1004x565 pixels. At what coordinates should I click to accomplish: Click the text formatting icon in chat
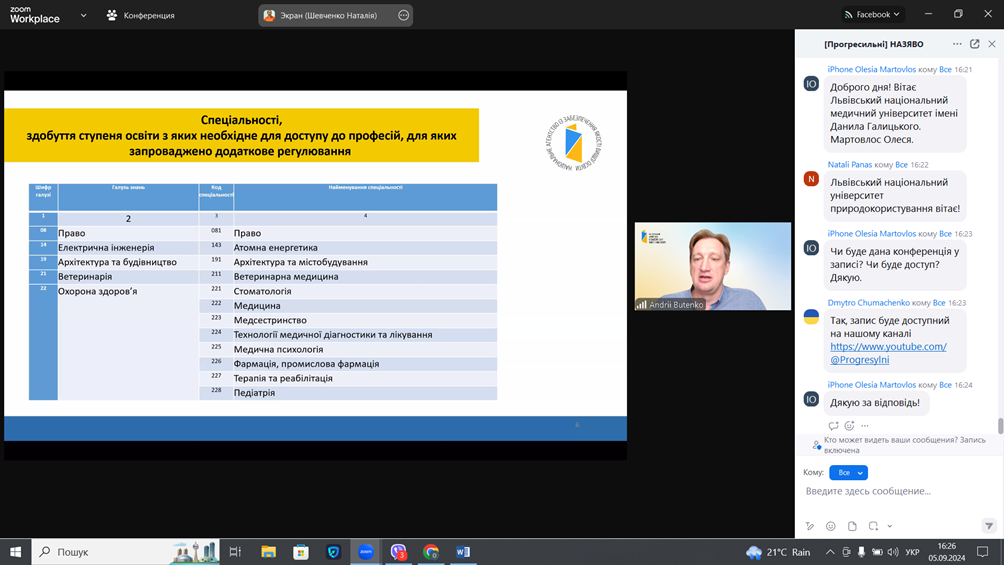[x=810, y=526]
